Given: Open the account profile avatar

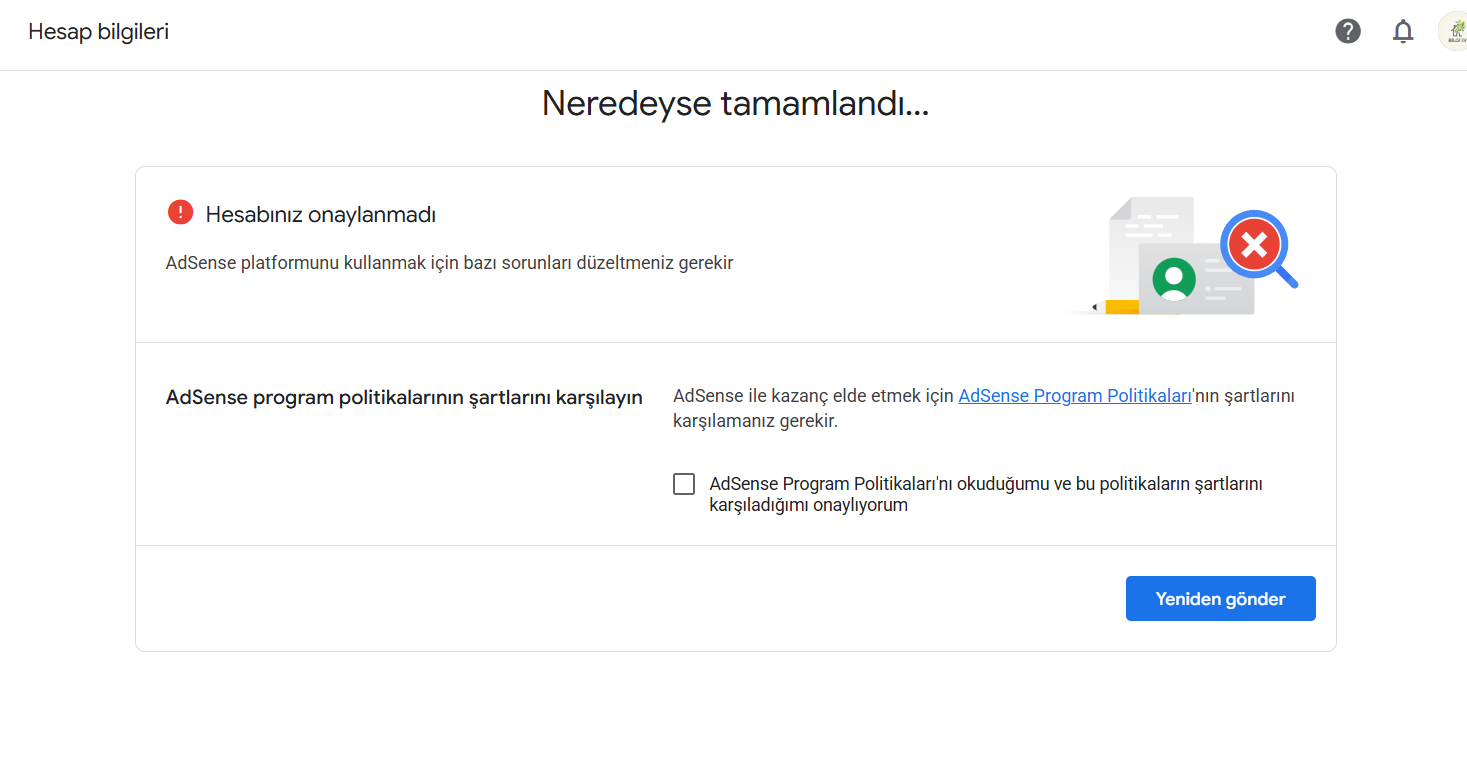Looking at the screenshot, I should pyautogui.click(x=1453, y=32).
